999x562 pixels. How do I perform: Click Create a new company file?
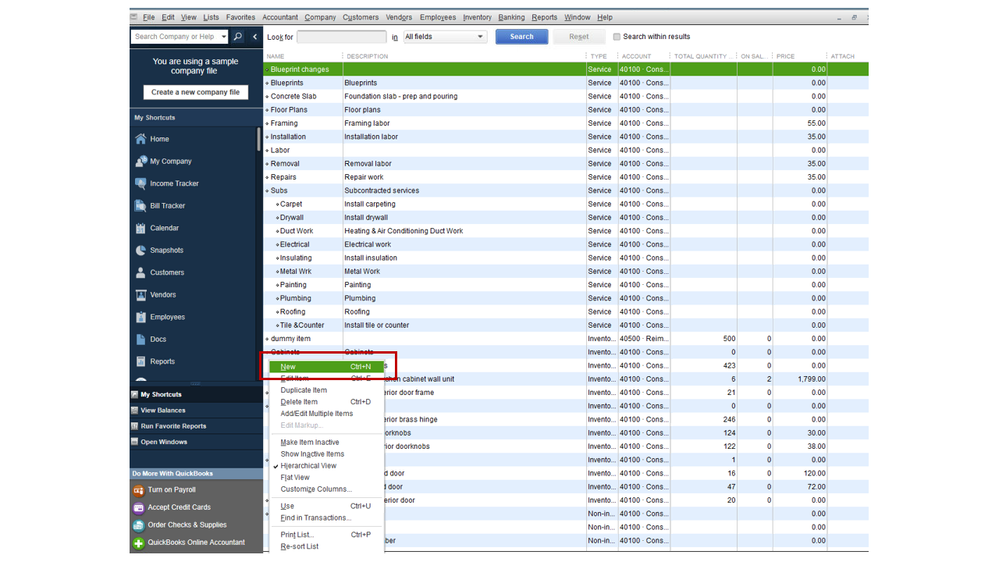point(196,92)
